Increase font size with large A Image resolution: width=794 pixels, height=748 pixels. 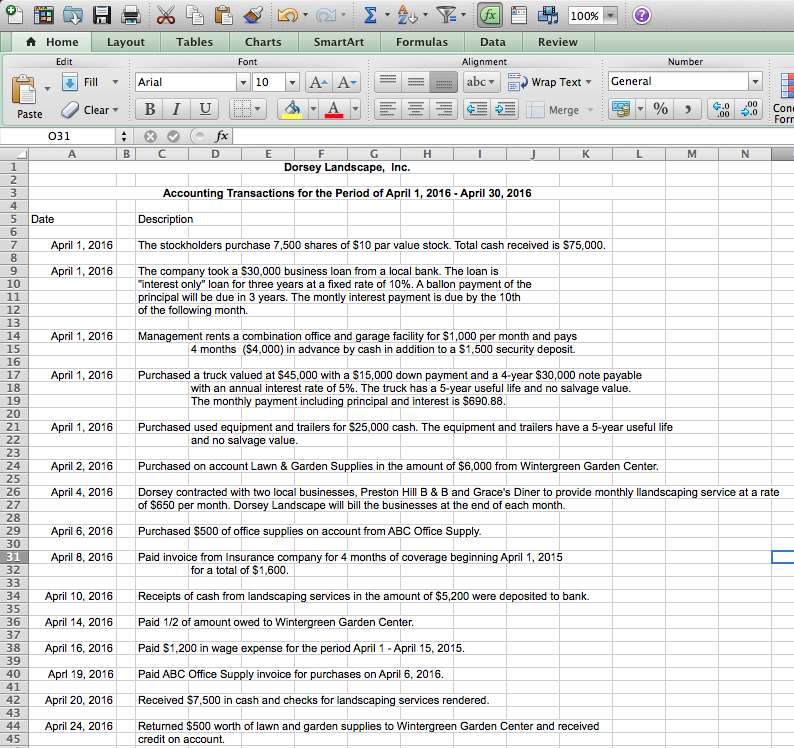click(319, 82)
